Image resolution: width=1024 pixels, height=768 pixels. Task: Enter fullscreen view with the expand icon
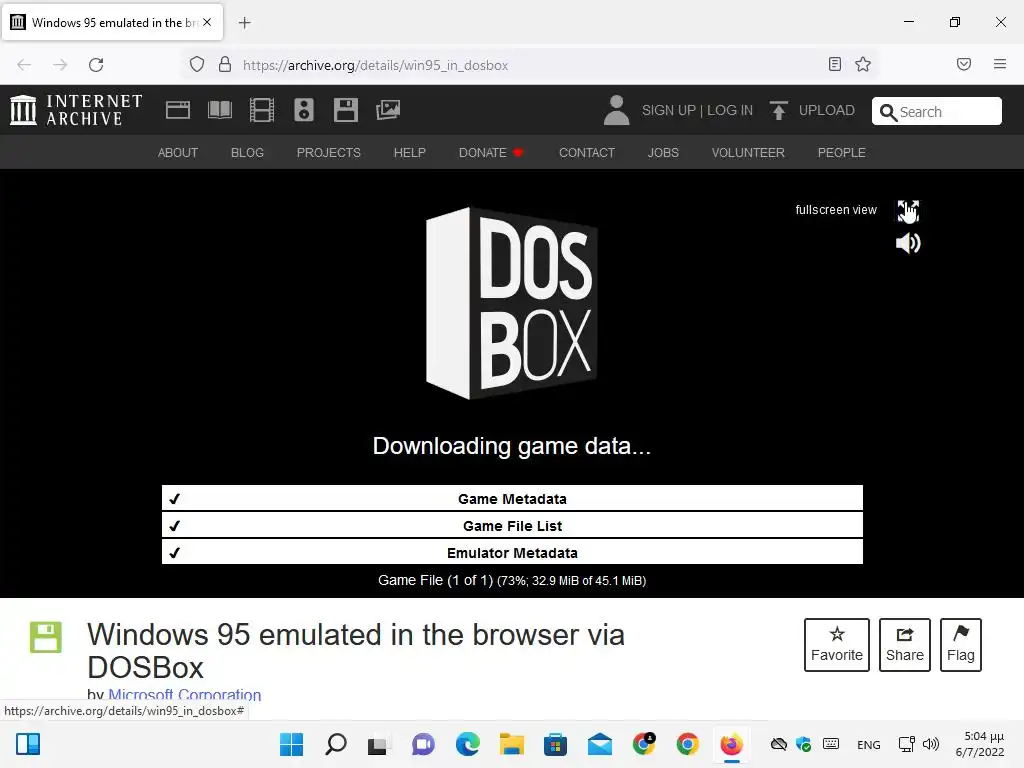908,210
